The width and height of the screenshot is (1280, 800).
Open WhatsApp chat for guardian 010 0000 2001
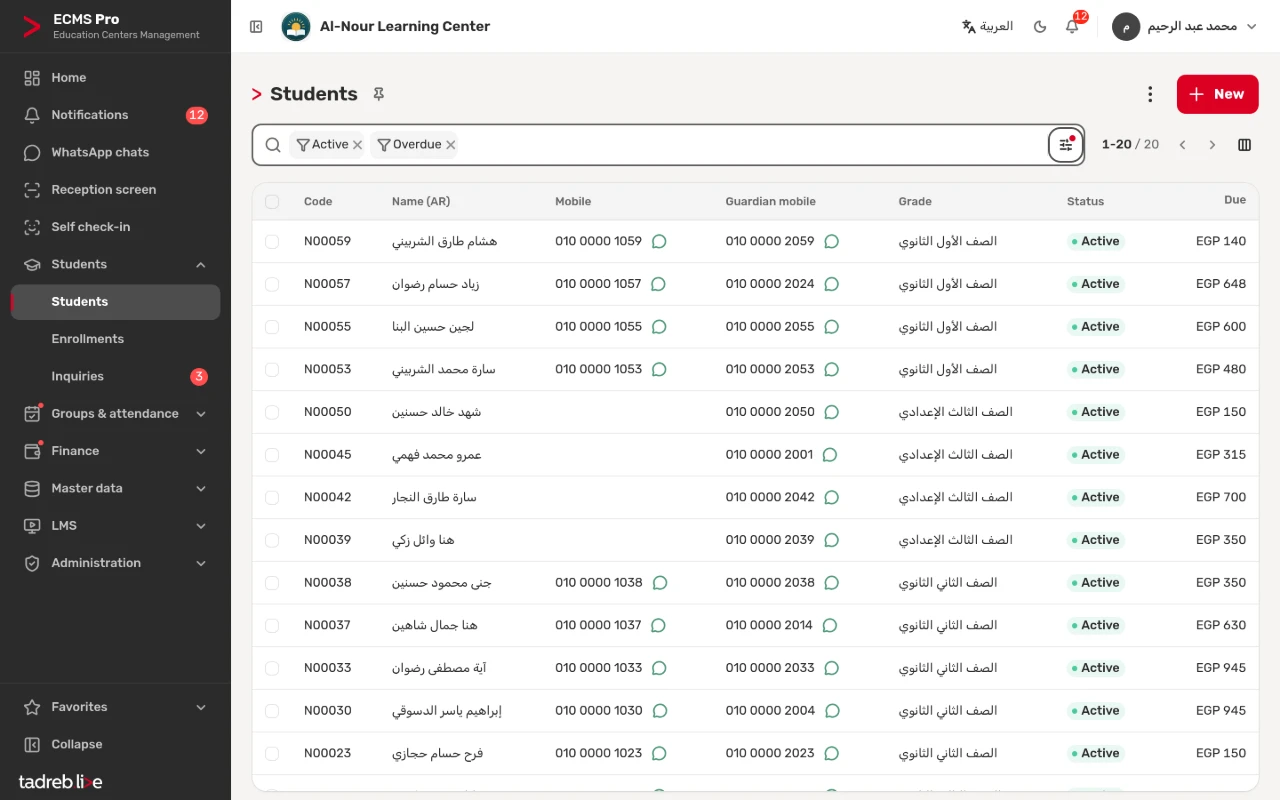tap(829, 455)
